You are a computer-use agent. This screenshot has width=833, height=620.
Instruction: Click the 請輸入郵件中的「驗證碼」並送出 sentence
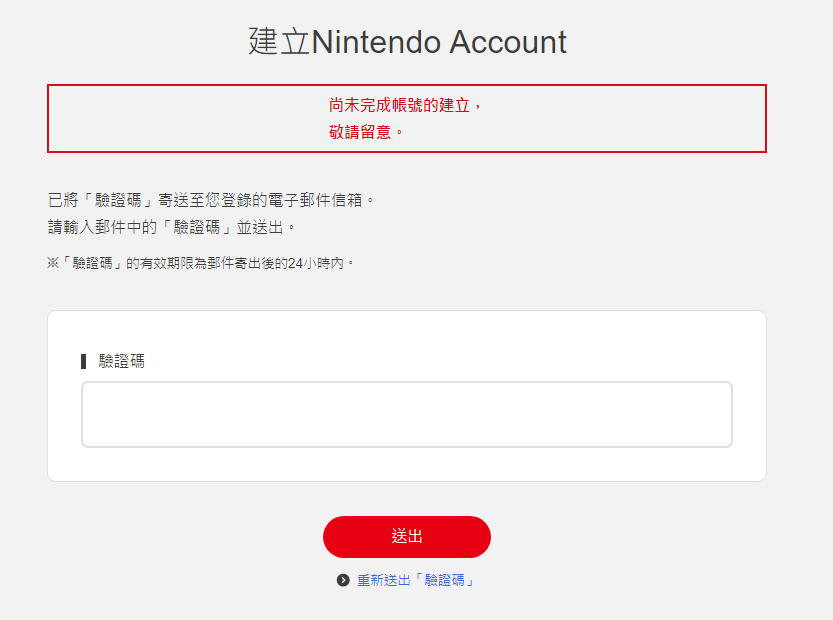172,226
